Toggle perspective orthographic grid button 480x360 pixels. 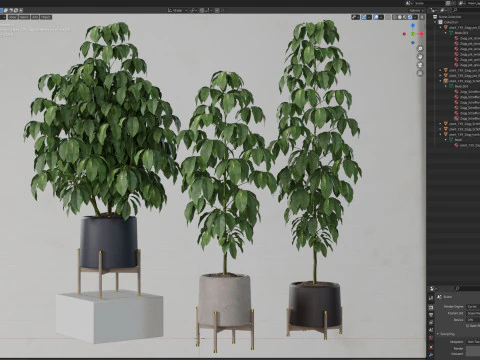[420, 73]
